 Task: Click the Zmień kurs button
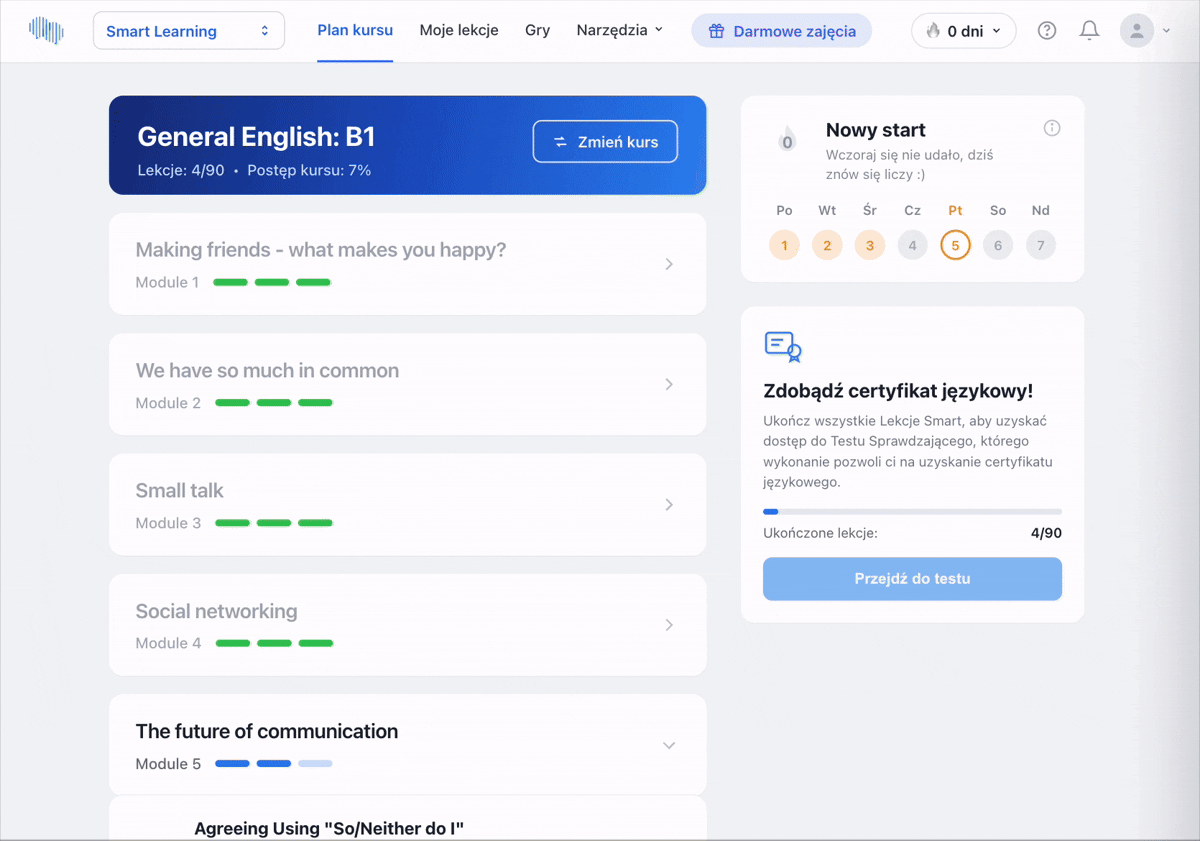coord(605,142)
